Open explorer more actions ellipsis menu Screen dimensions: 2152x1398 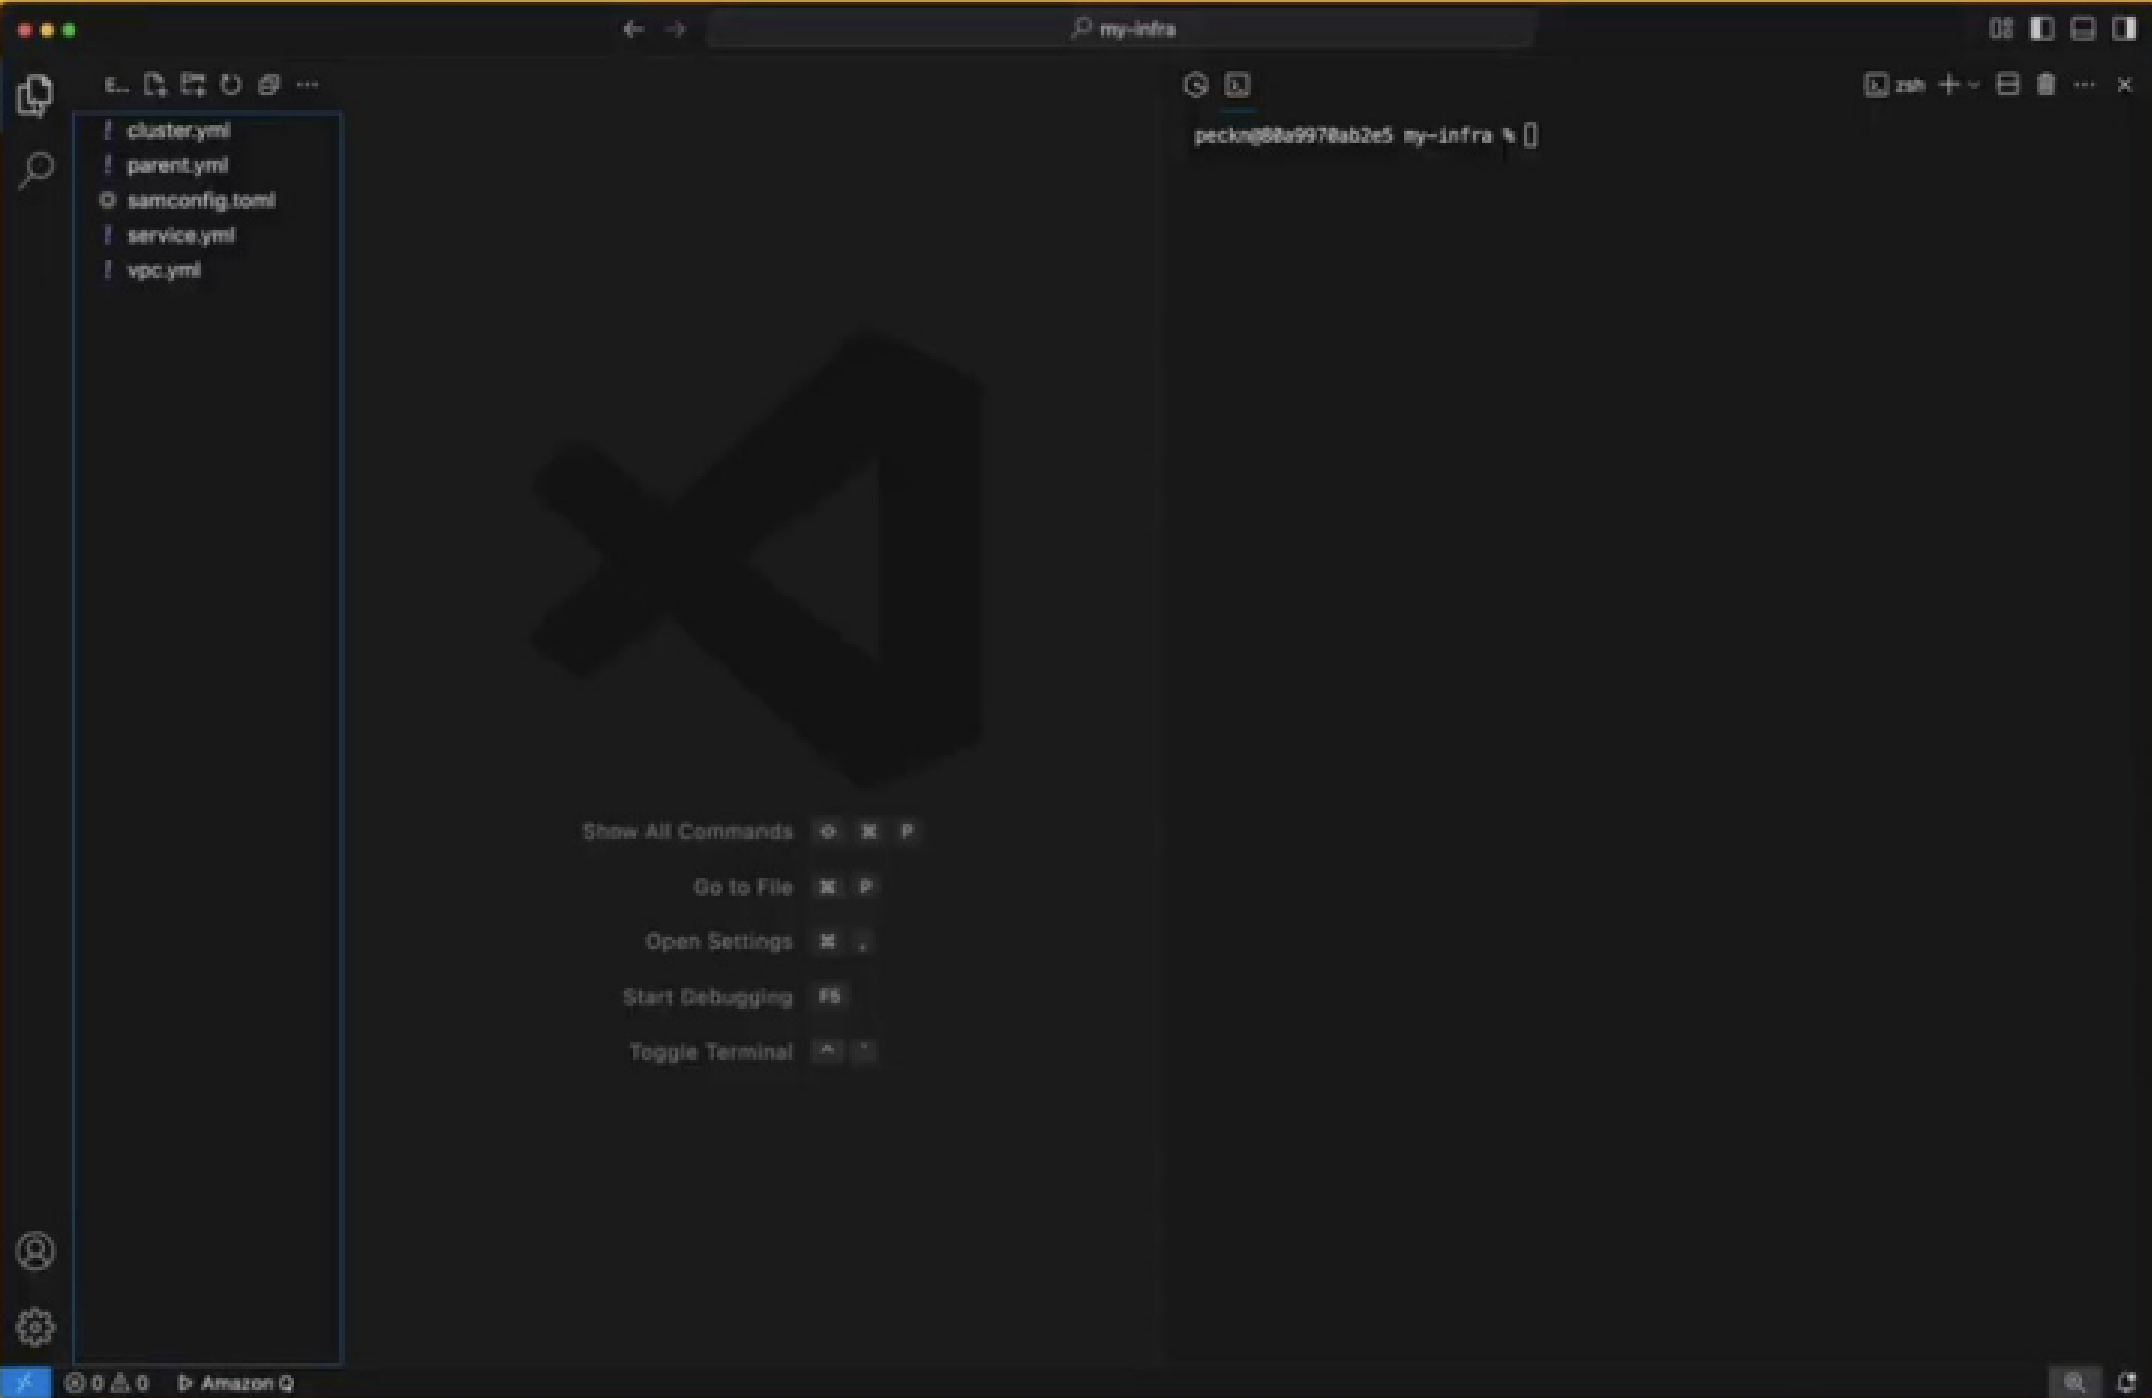click(x=308, y=85)
